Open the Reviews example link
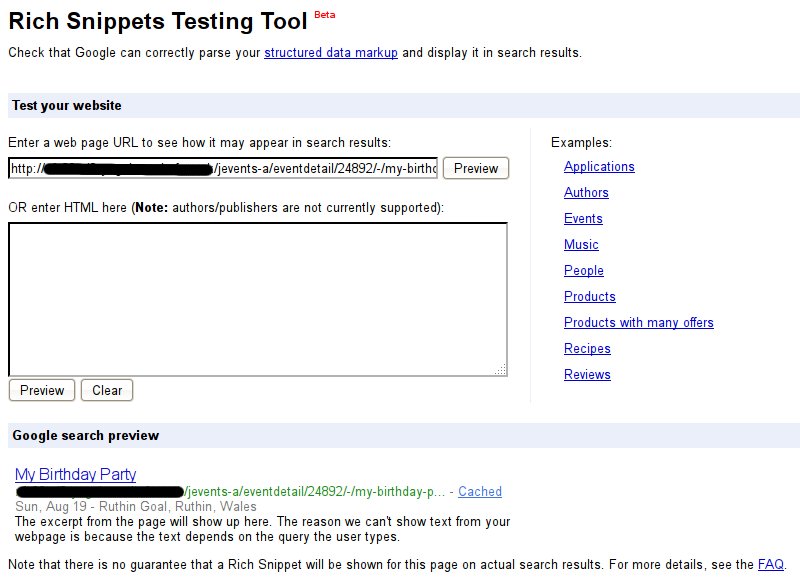 click(587, 375)
